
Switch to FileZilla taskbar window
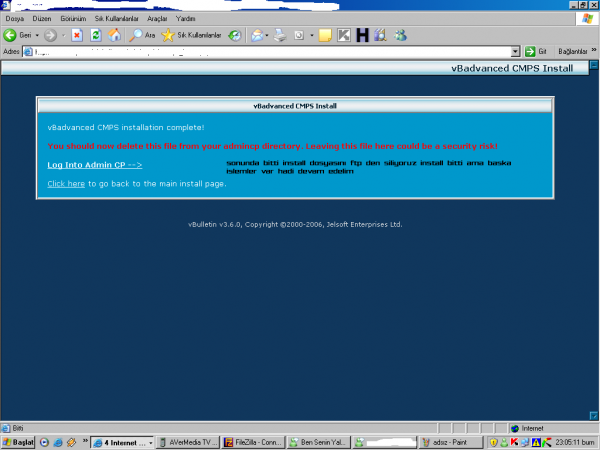pyautogui.click(x=253, y=442)
